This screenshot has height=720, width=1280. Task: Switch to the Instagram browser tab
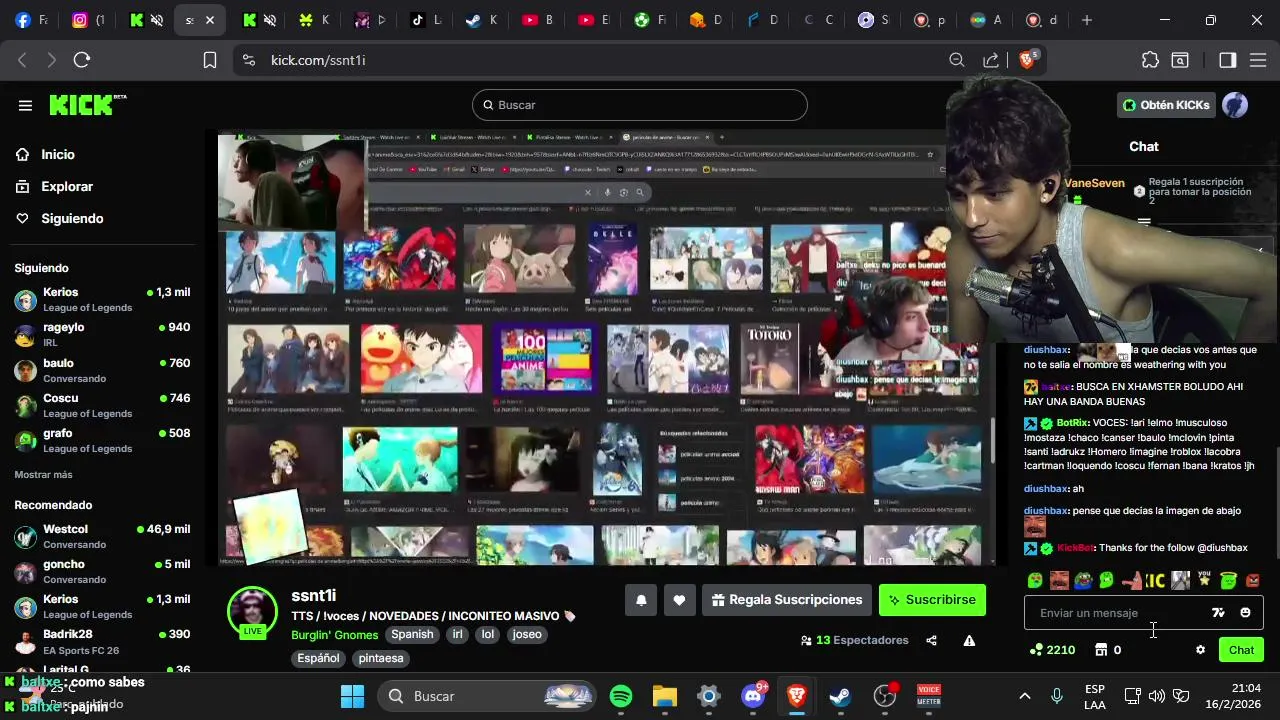point(88,20)
